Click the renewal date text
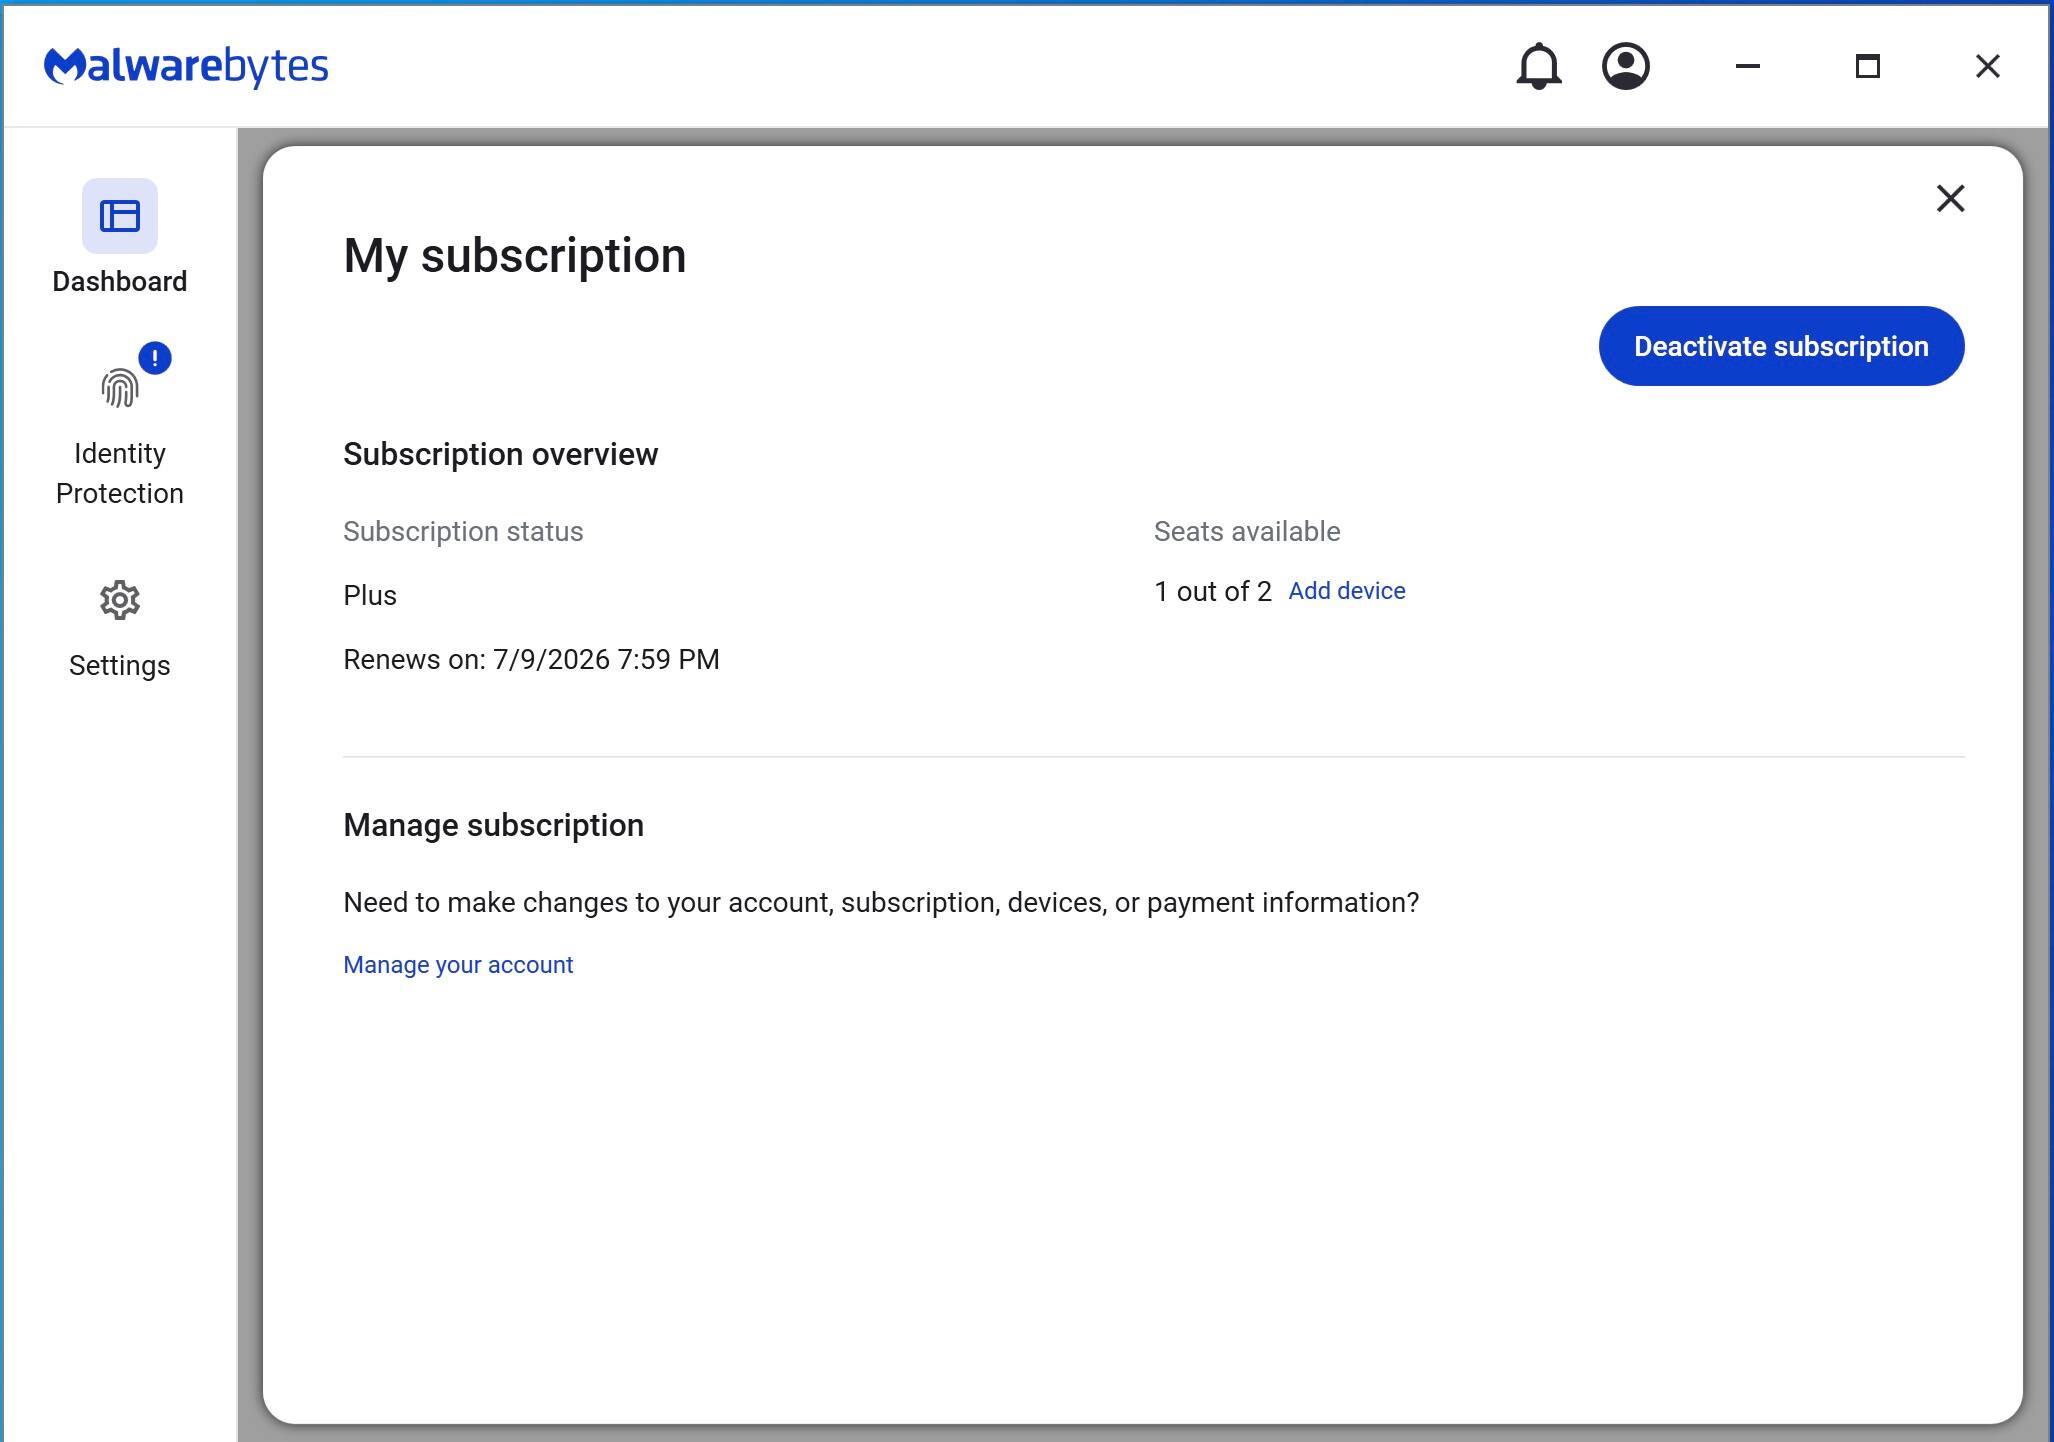The width and height of the screenshot is (2054, 1442). [531, 659]
